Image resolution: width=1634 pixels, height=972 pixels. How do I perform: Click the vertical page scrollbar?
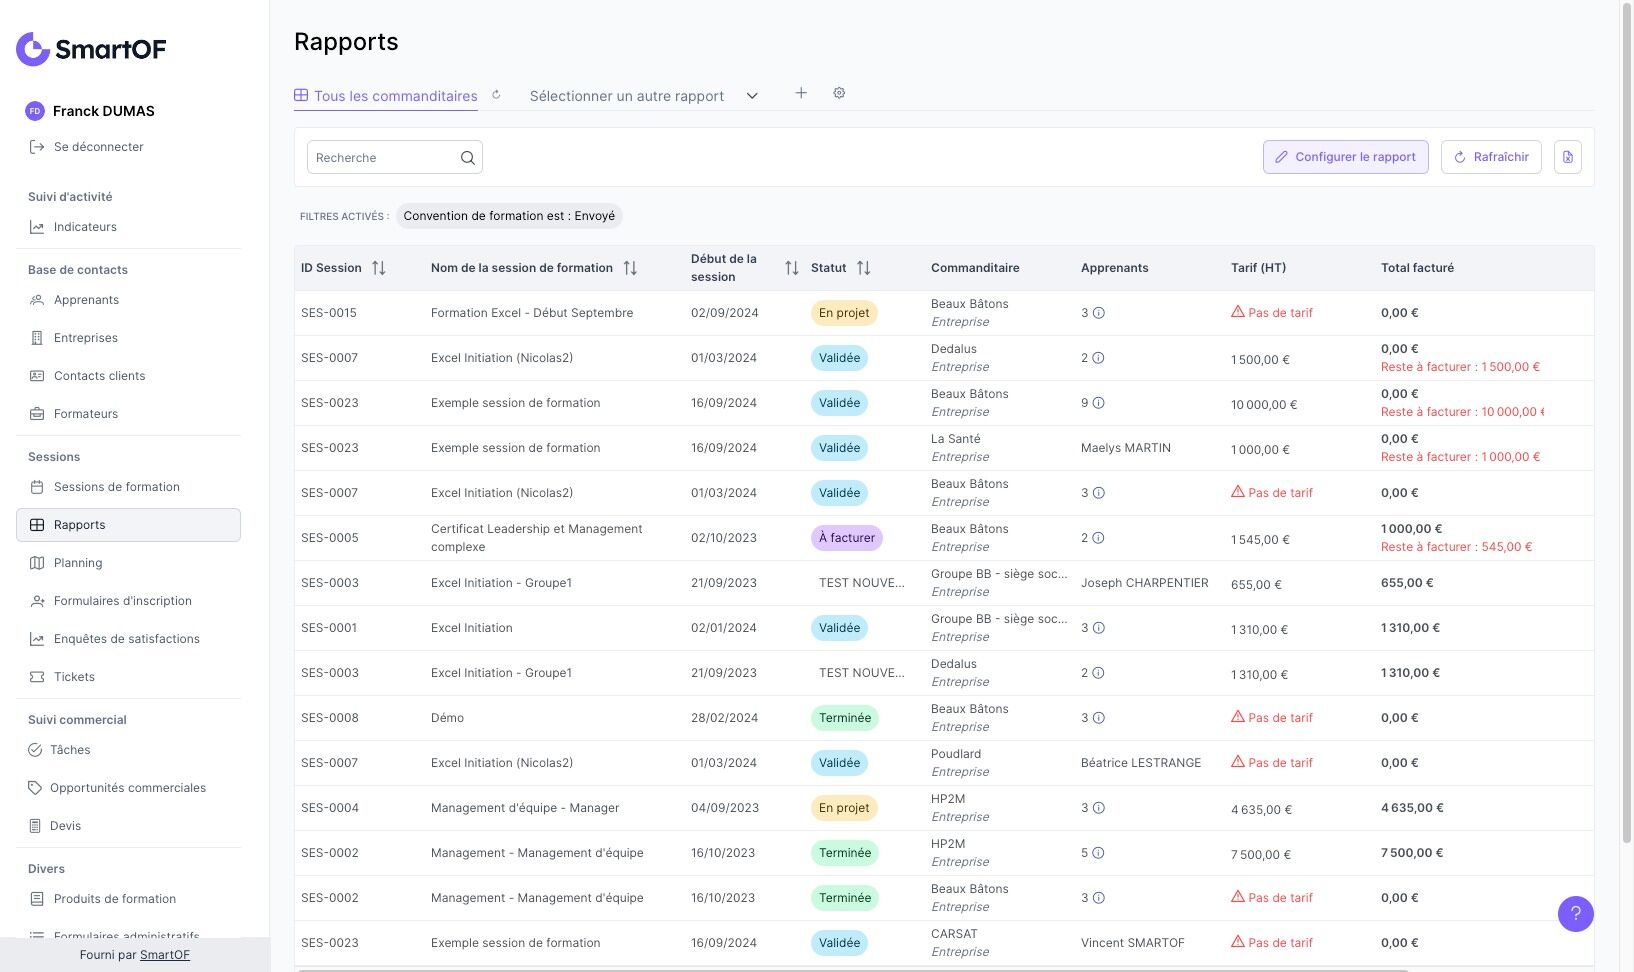pyautogui.click(x=1626, y=425)
